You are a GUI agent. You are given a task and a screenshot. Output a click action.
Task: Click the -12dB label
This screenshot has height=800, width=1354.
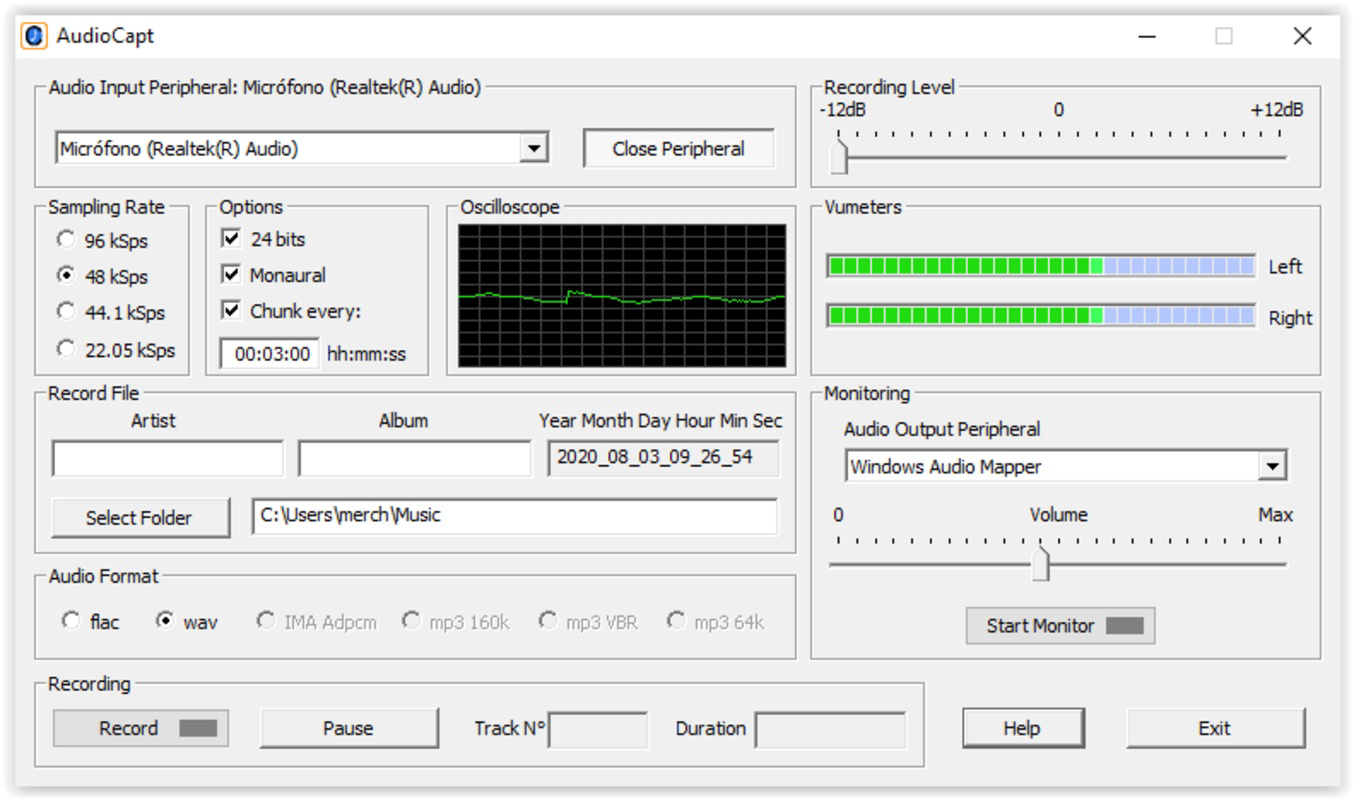tap(843, 110)
